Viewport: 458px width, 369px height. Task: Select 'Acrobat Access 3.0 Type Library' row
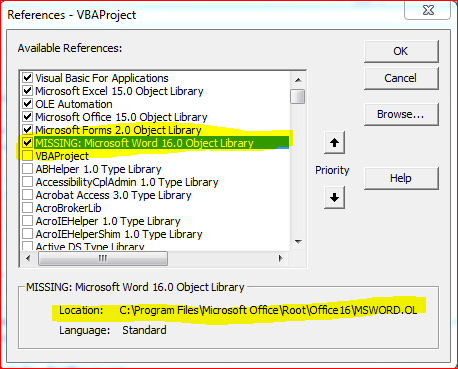tap(113, 195)
